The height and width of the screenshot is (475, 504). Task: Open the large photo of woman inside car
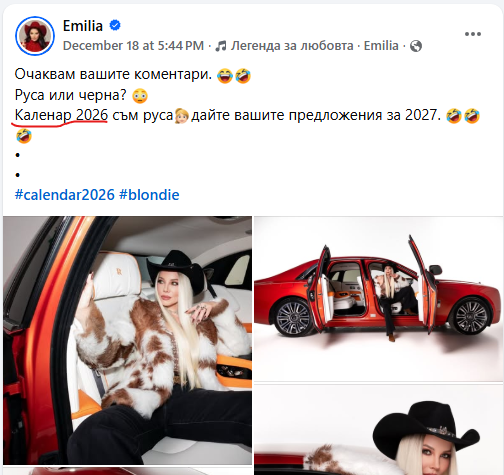(x=127, y=340)
